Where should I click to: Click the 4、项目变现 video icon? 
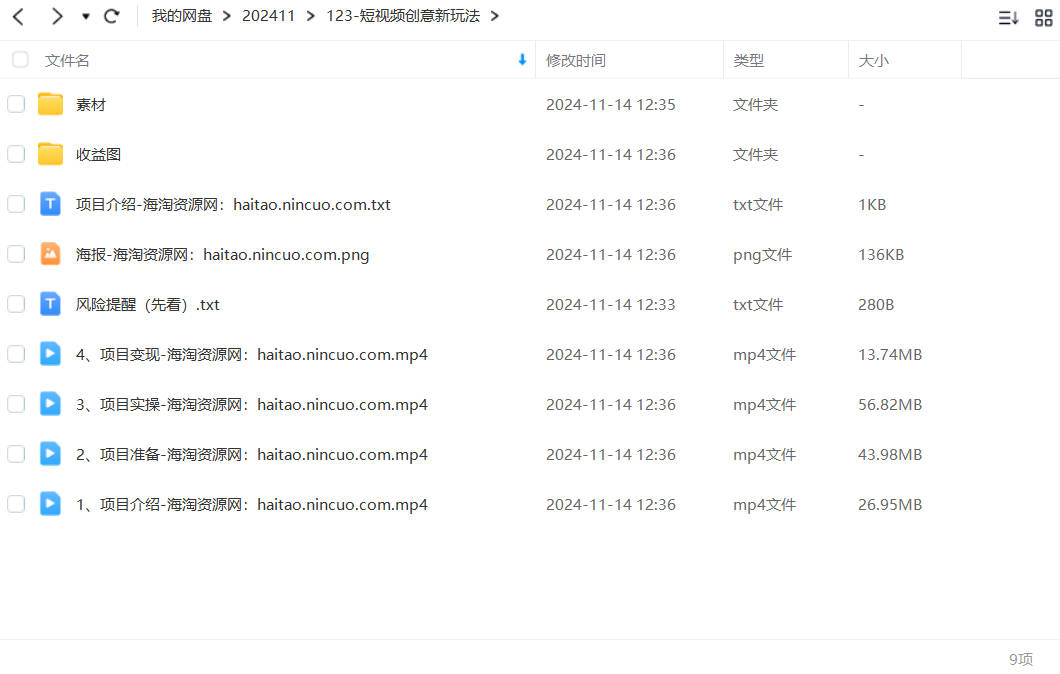coord(50,354)
